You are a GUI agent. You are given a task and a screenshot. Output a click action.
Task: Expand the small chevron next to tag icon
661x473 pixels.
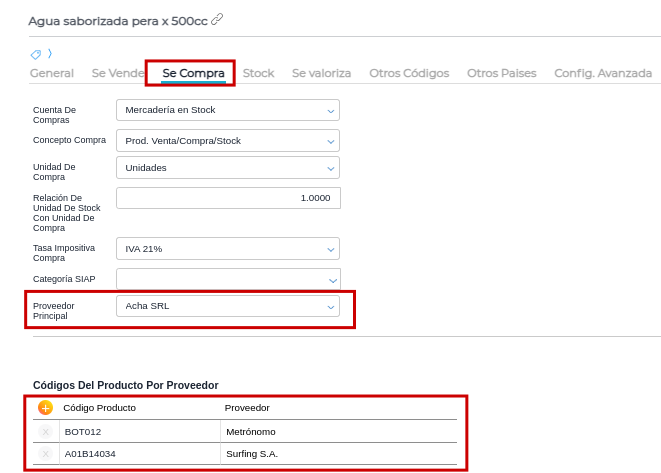50,53
